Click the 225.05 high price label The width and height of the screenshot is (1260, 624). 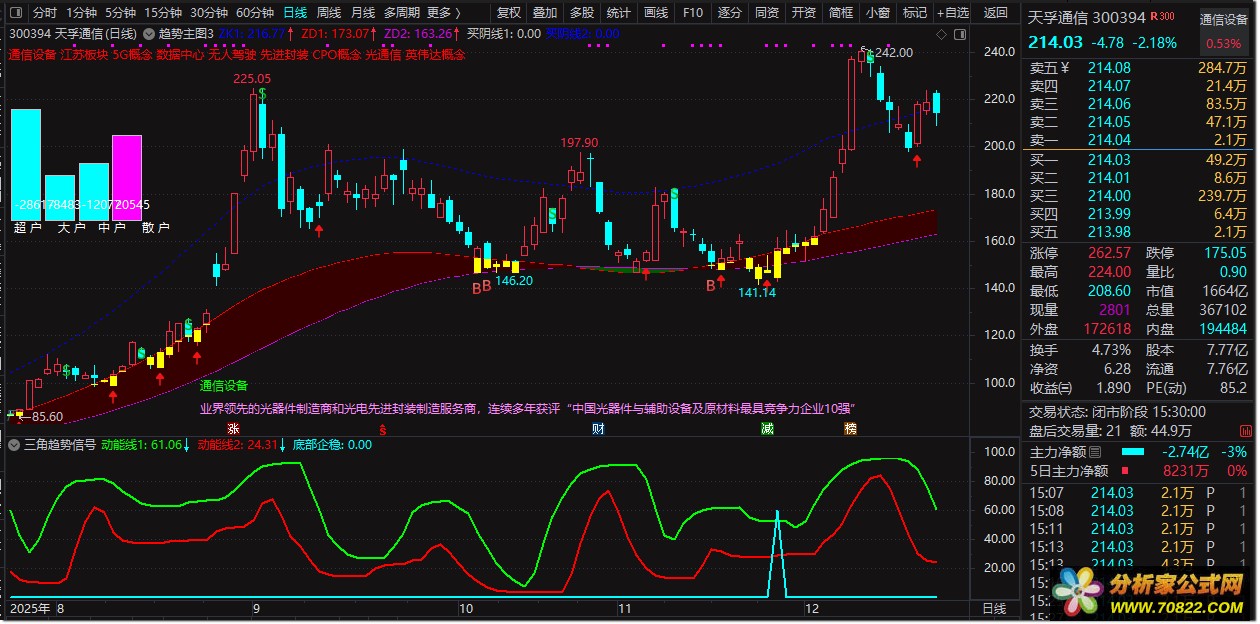252,79
